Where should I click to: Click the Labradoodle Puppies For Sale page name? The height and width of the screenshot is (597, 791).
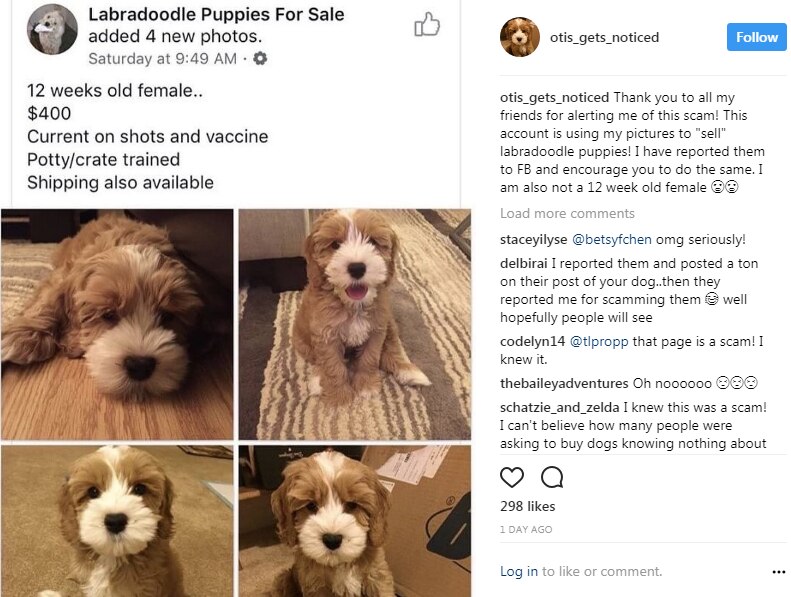pos(216,14)
